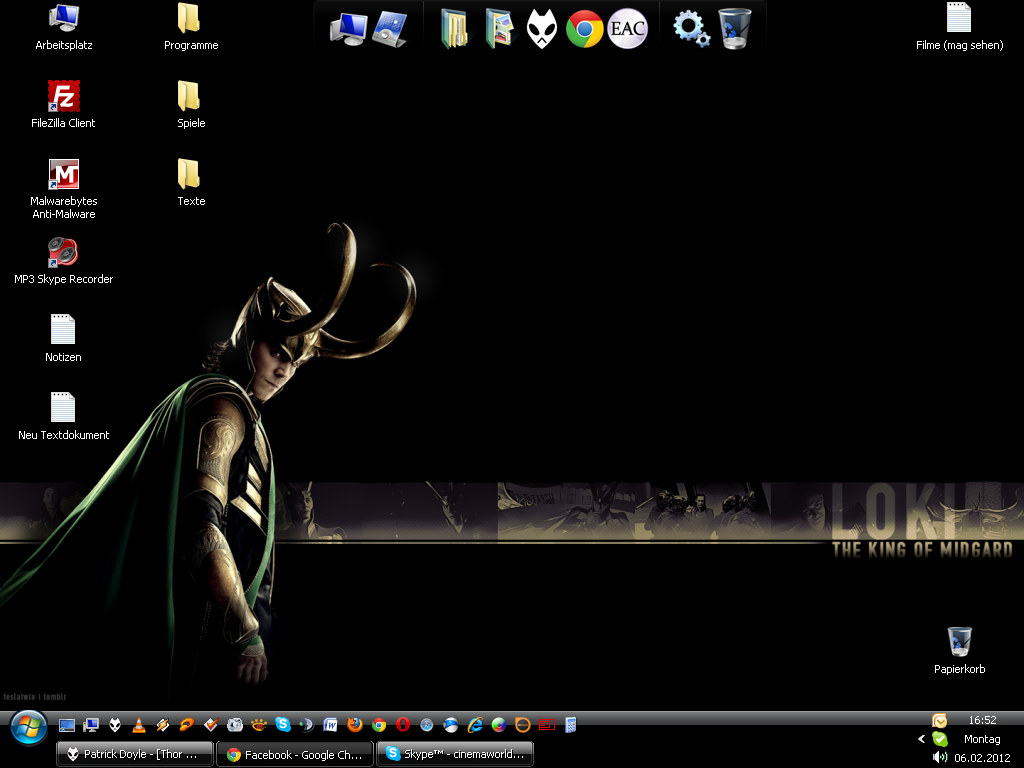Click the calculator icon in quick launch
Image resolution: width=1024 pixels, height=768 pixels.
(571, 725)
